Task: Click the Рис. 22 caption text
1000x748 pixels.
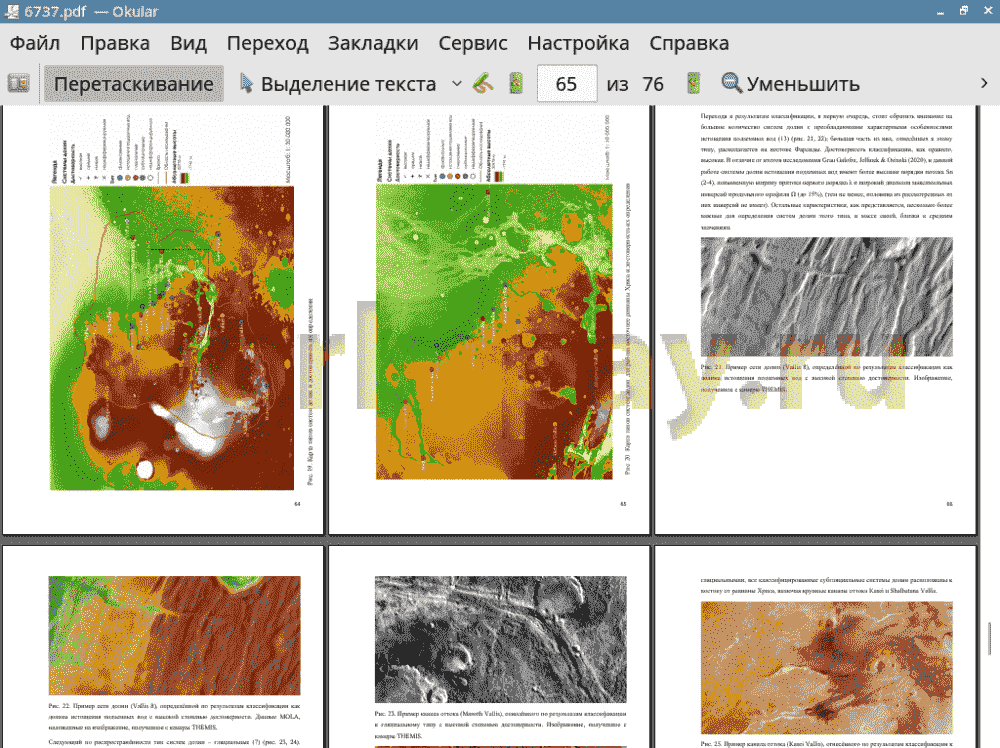Action: click(175, 716)
